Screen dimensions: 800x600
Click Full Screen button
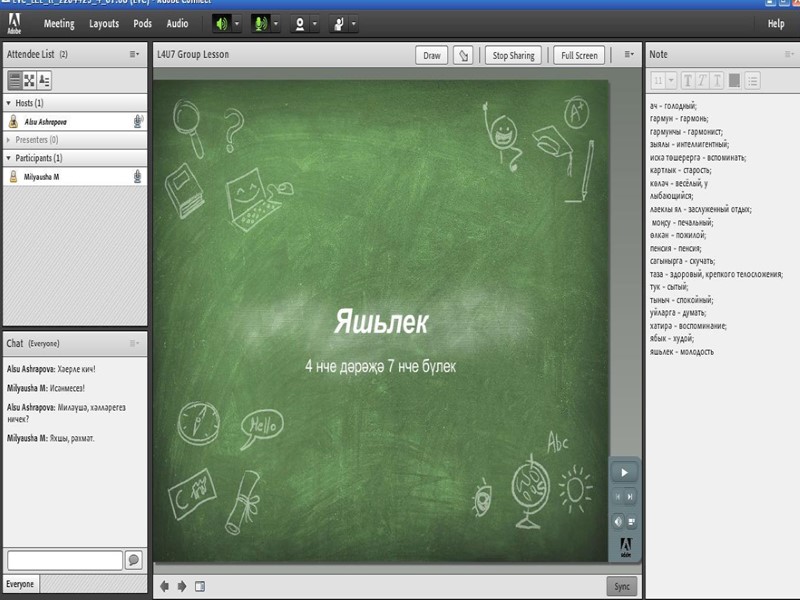[579, 56]
